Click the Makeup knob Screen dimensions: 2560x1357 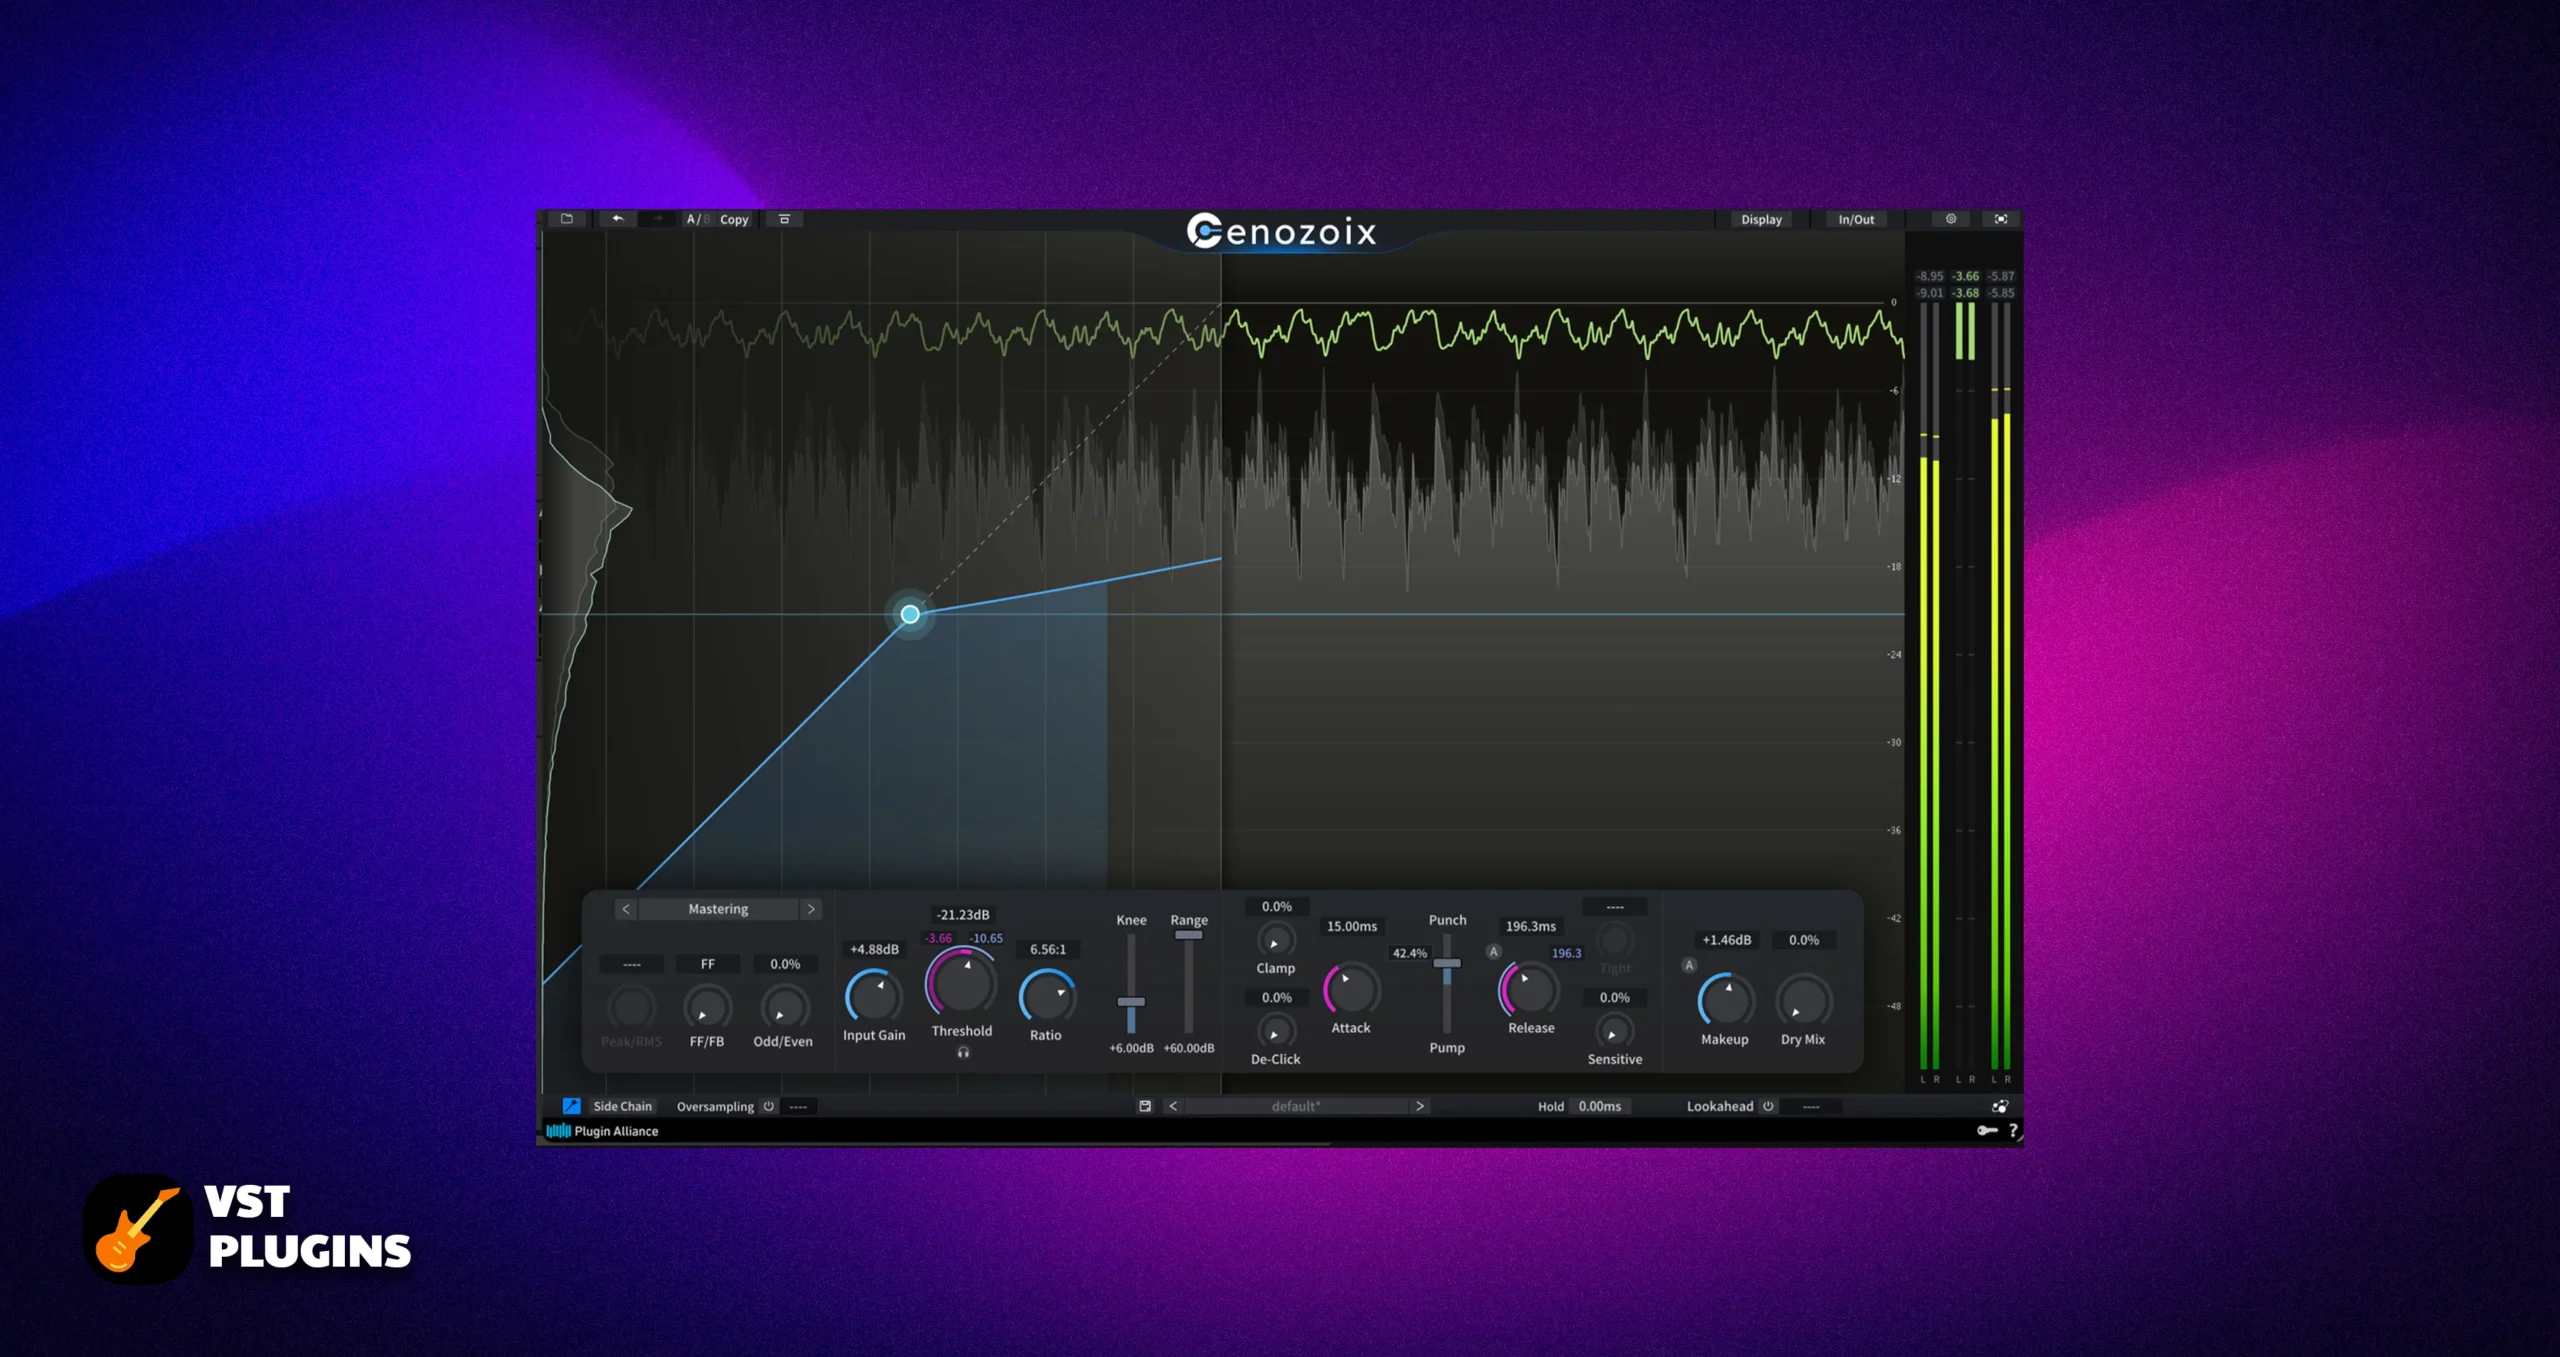point(1726,1000)
